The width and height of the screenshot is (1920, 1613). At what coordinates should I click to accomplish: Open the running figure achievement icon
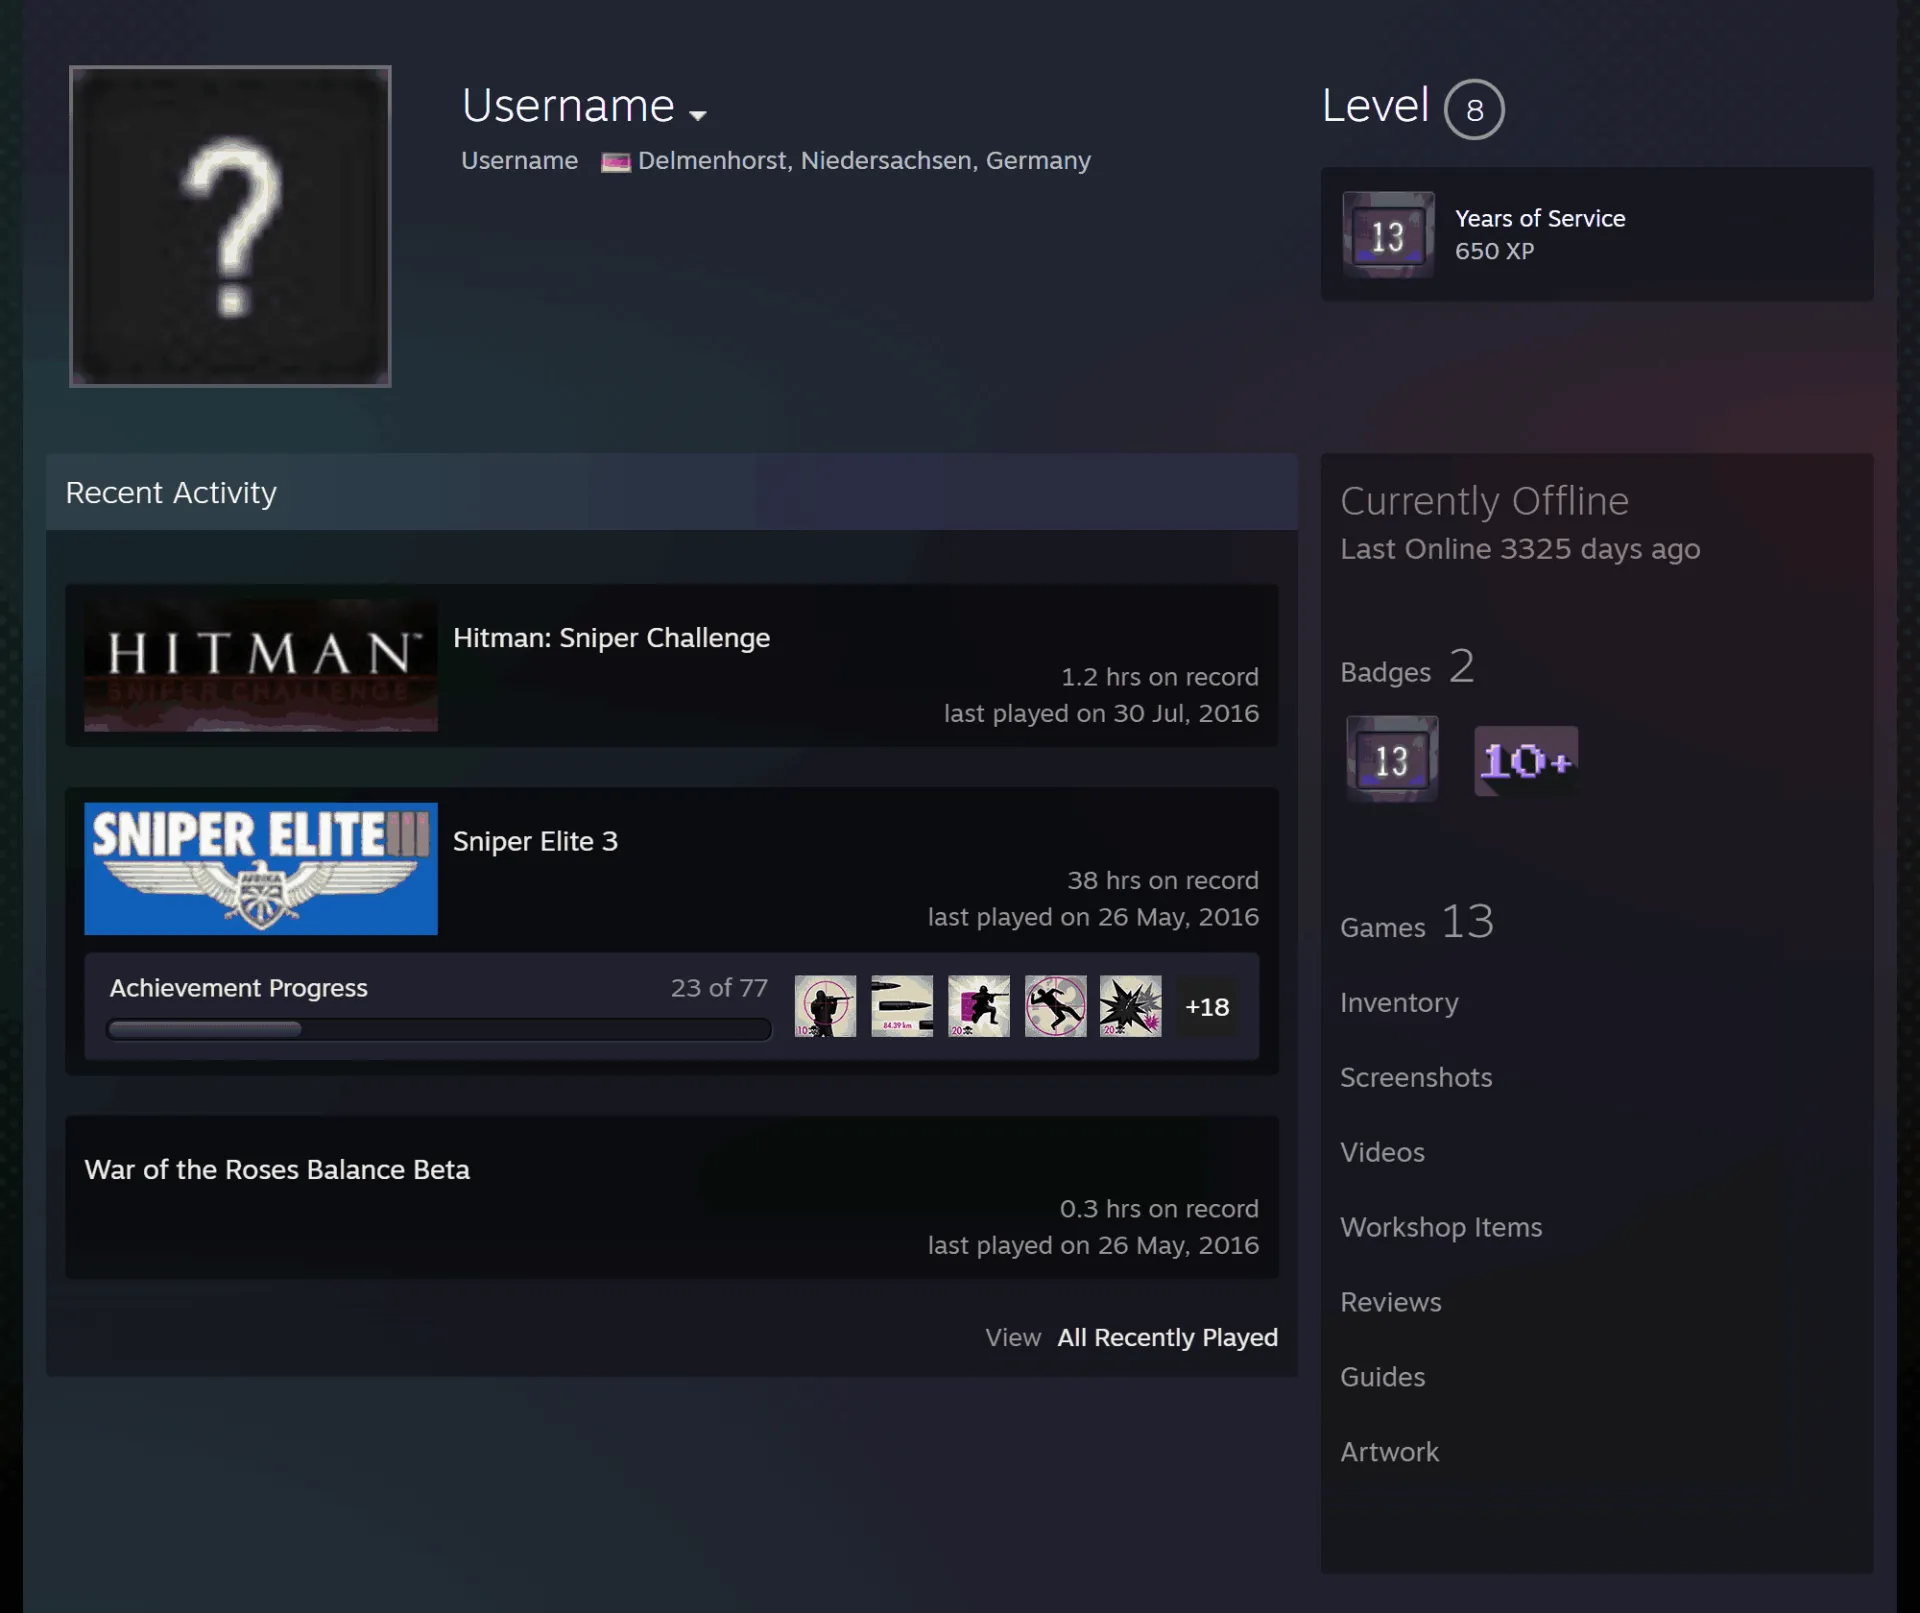coord(1055,1006)
